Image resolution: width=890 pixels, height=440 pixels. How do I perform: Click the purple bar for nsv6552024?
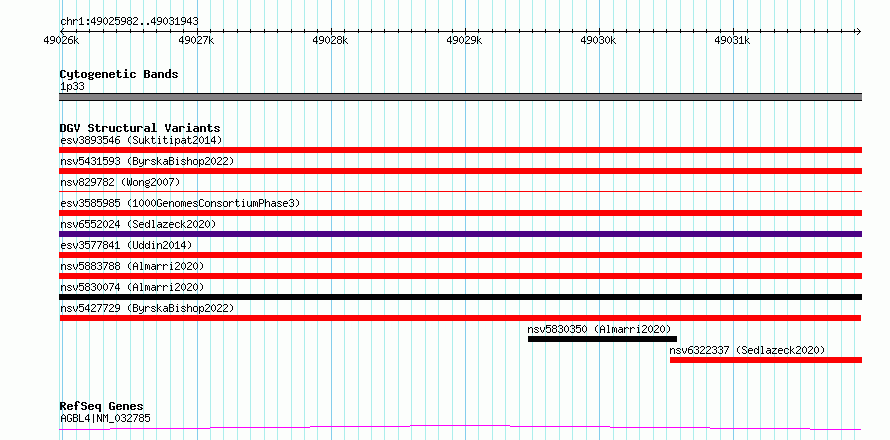460,234
